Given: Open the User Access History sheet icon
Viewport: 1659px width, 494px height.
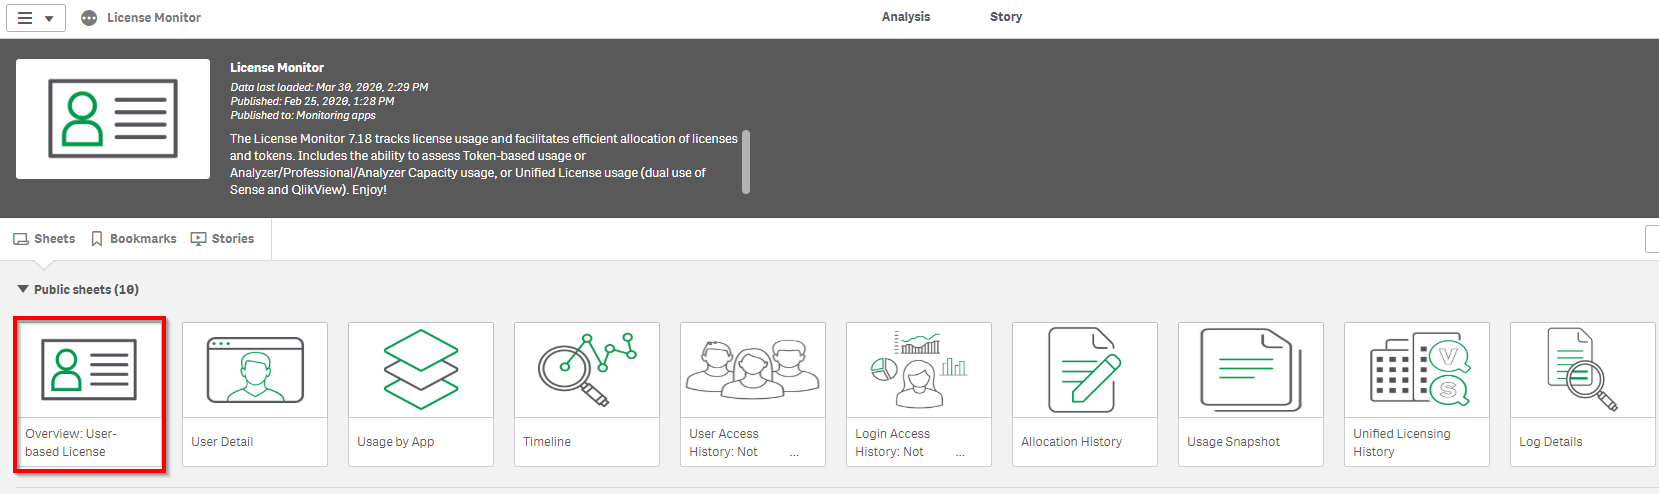Looking at the screenshot, I should point(753,370).
